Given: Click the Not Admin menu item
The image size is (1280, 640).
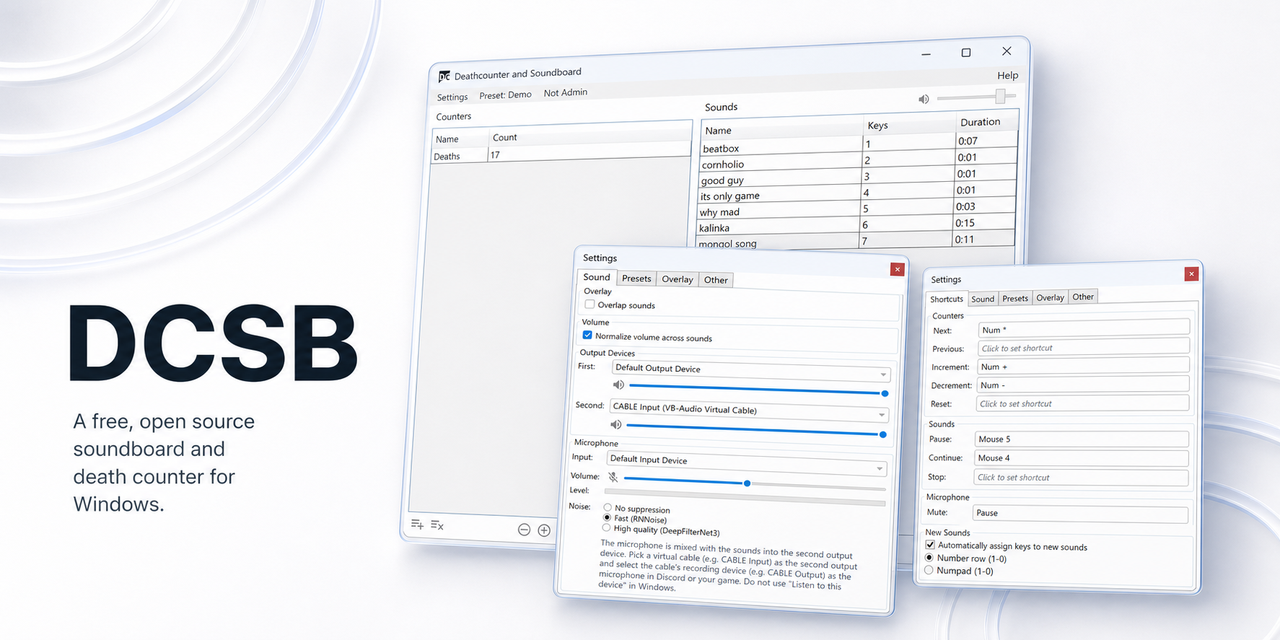Looking at the screenshot, I should click(565, 93).
